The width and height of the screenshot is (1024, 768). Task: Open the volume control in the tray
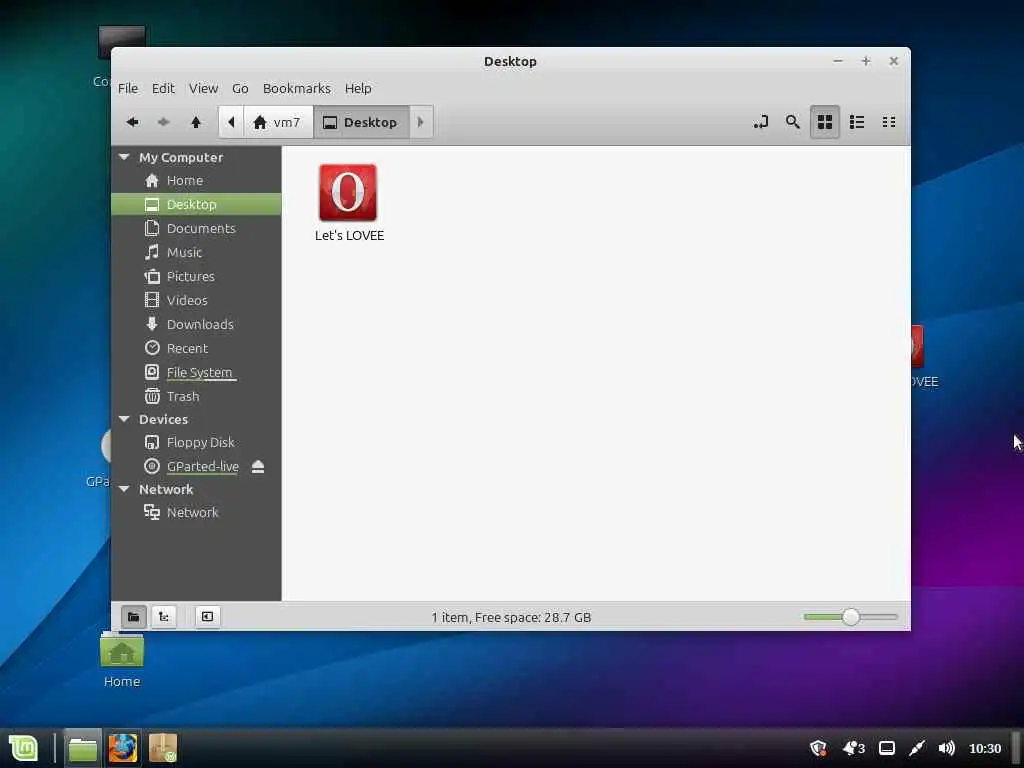pyautogui.click(x=946, y=748)
